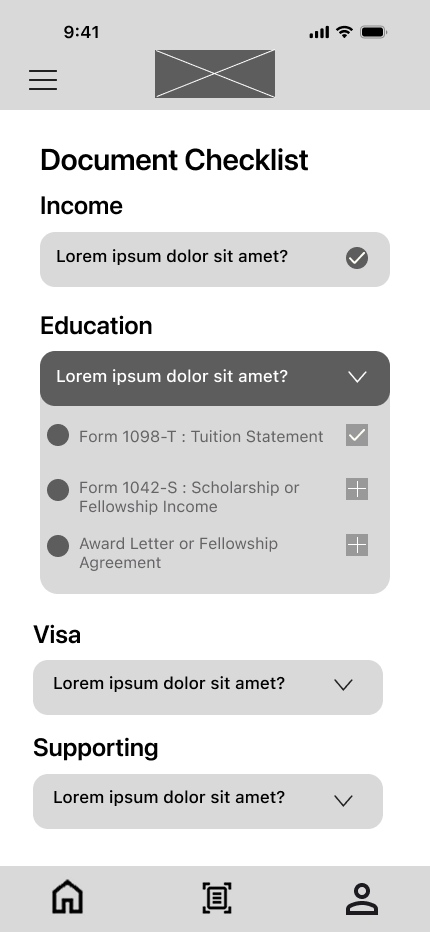Uncheck the Form 1098-T Tuition Statement checkbox
Viewport: 430px width, 932px height.
[357, 435]
